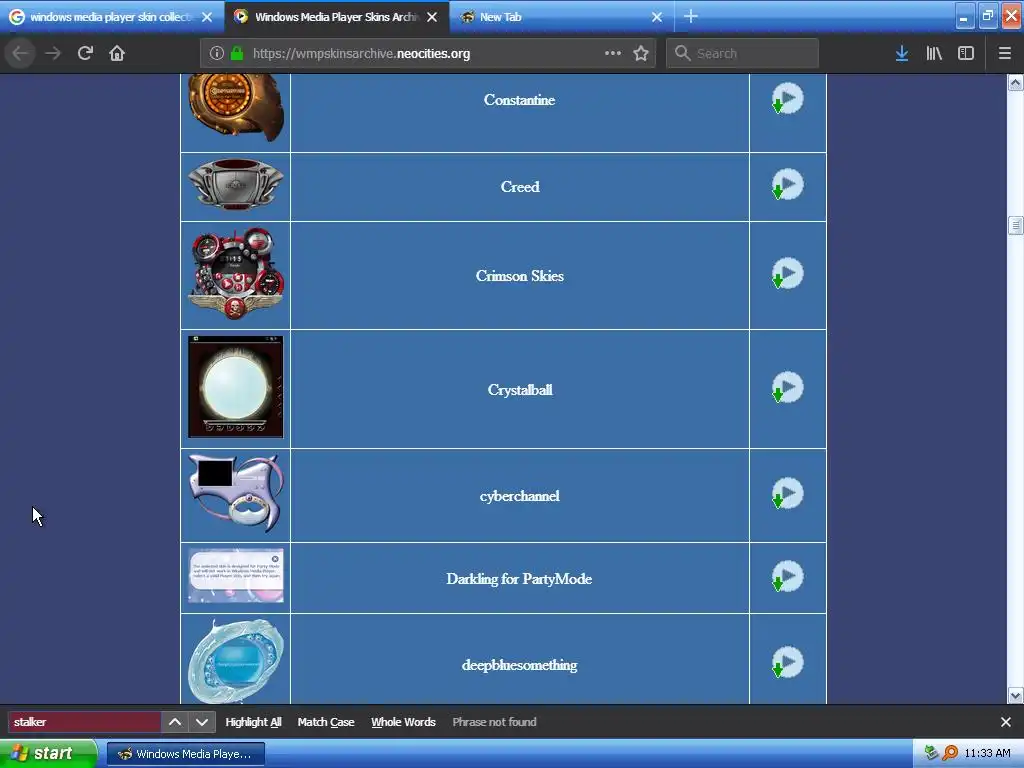This screenshot has height=768, width=1024.
Task: Download the Crystalball skin
Action: (x=788, y=388)
